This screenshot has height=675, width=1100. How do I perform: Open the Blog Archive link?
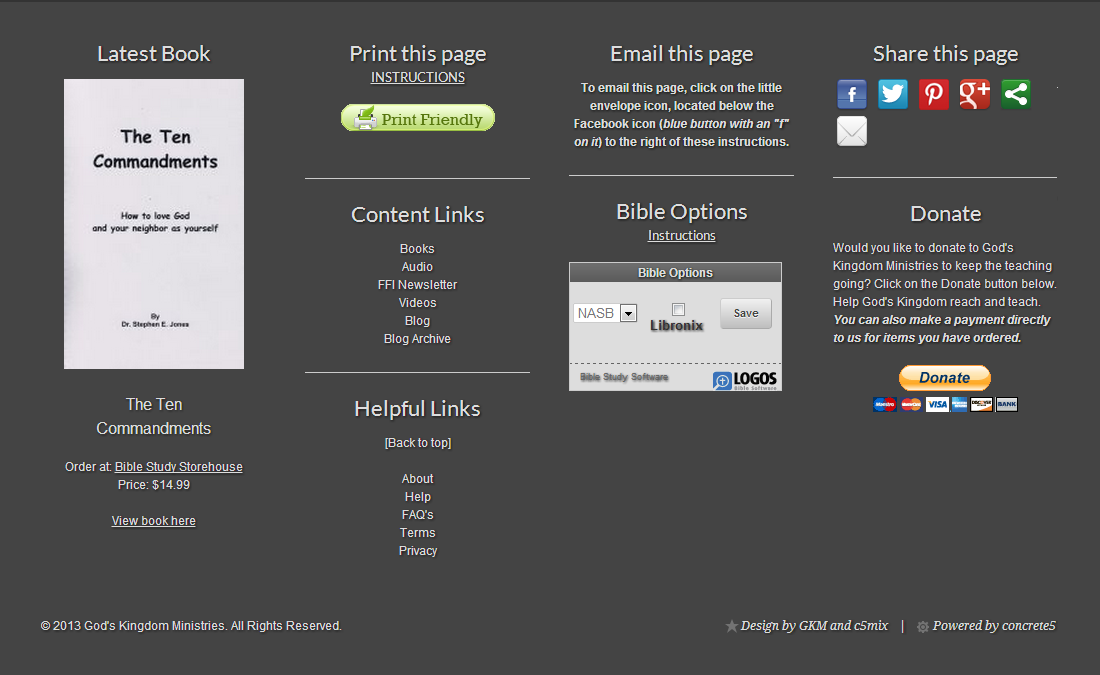tap(417, 339)
